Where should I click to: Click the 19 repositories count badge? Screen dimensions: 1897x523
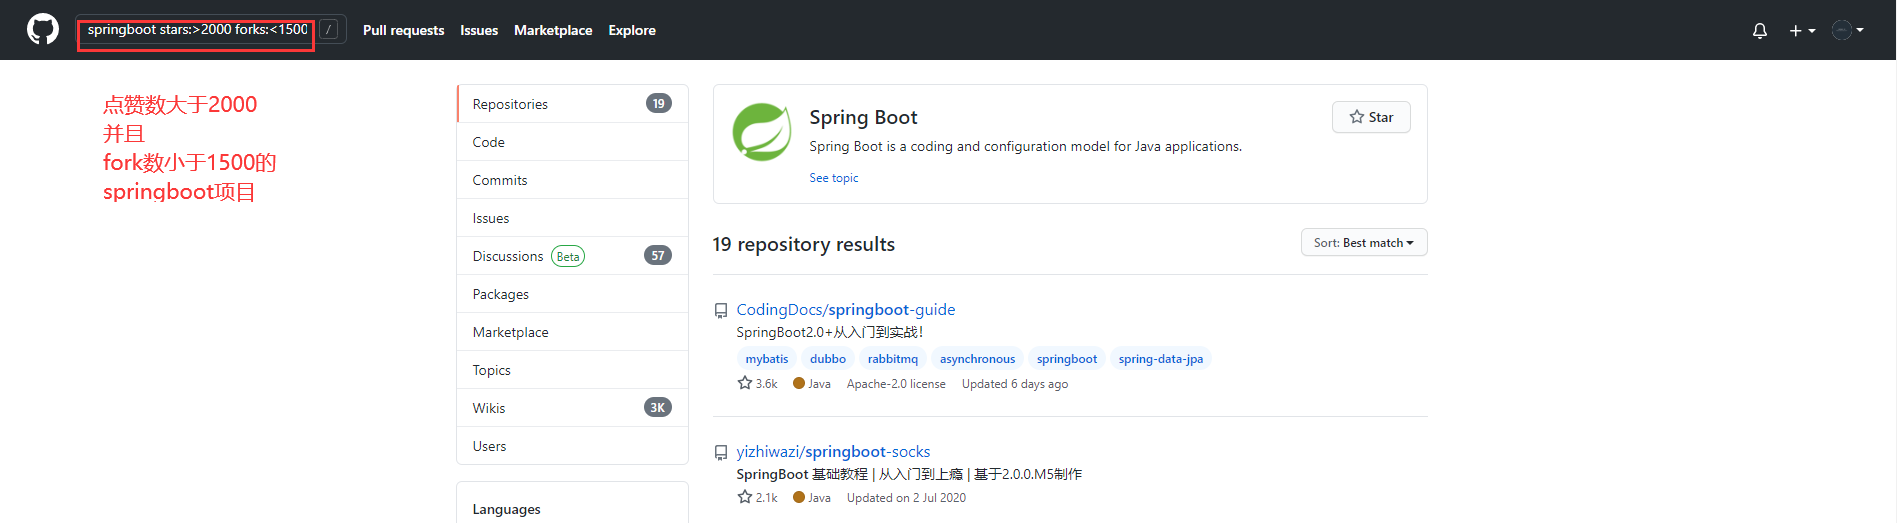[659, 103]
